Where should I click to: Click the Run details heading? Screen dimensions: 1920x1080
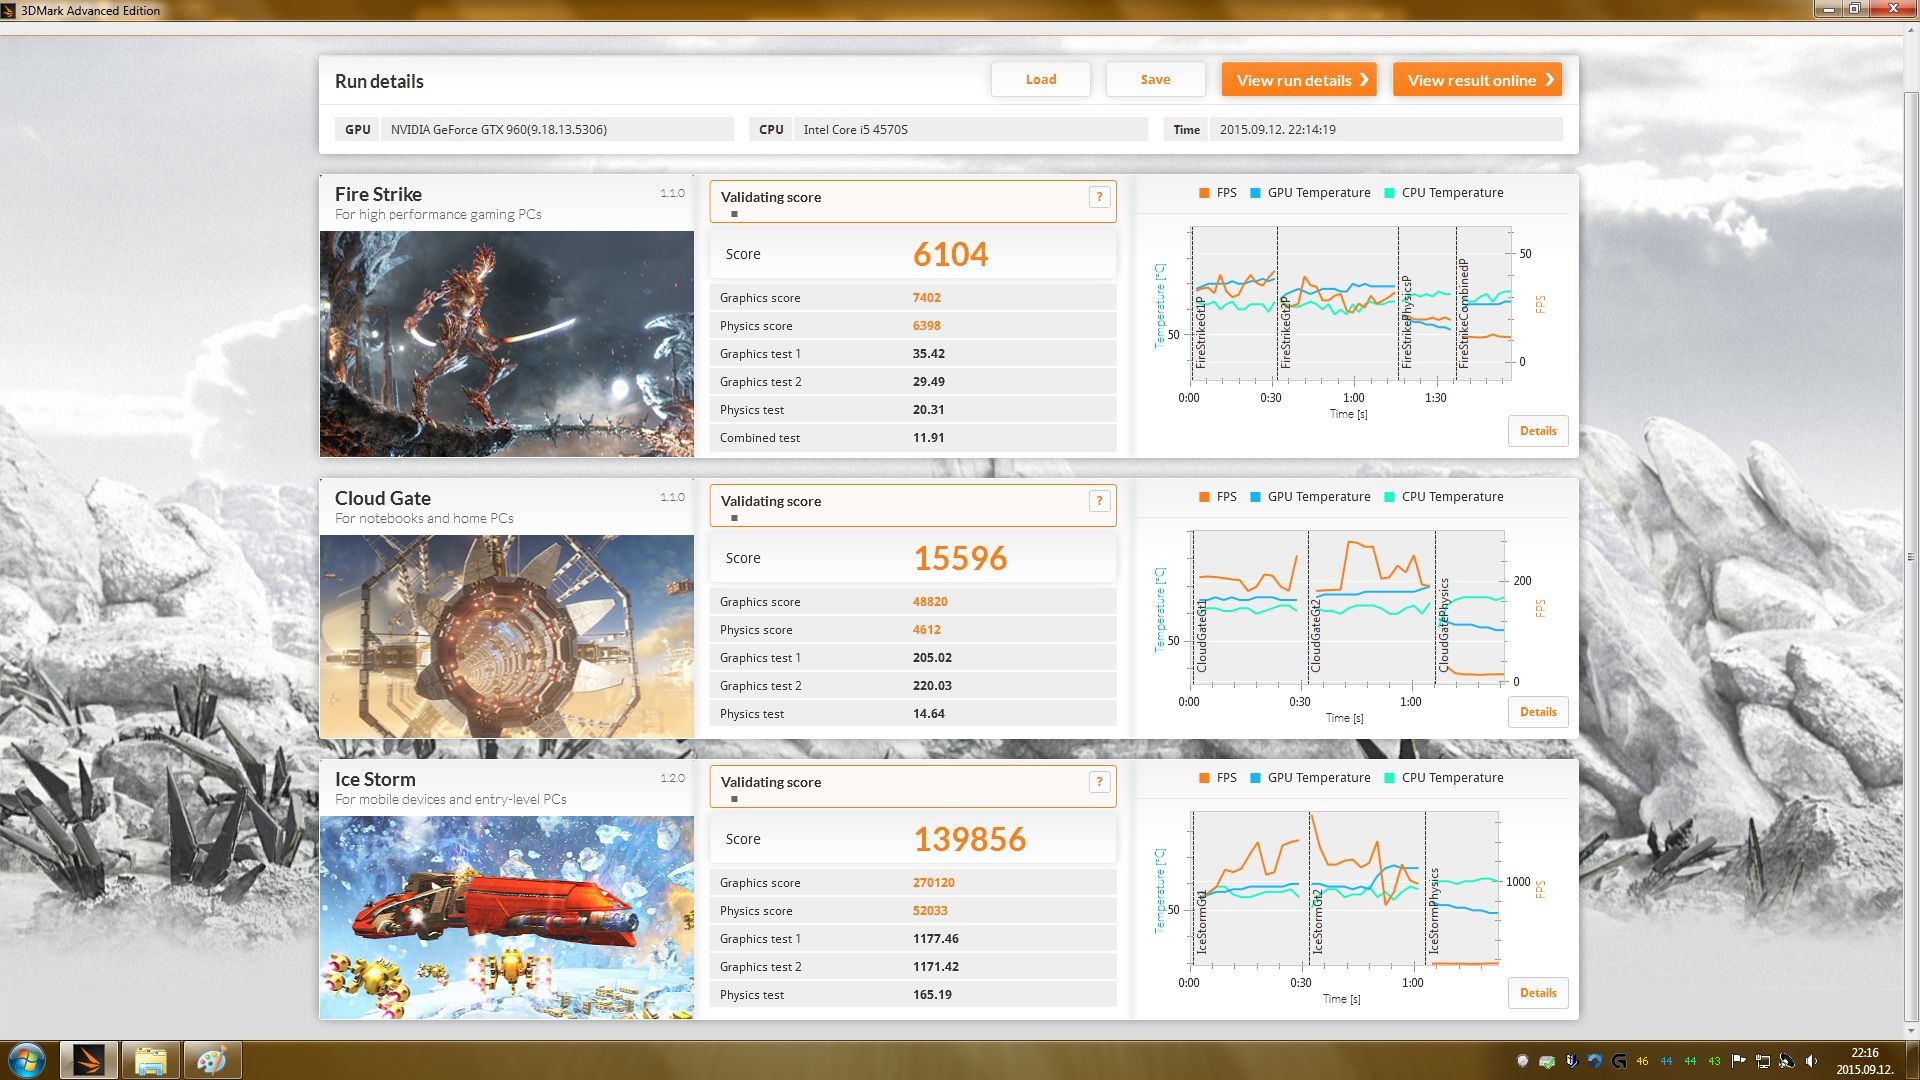[379, 82]
